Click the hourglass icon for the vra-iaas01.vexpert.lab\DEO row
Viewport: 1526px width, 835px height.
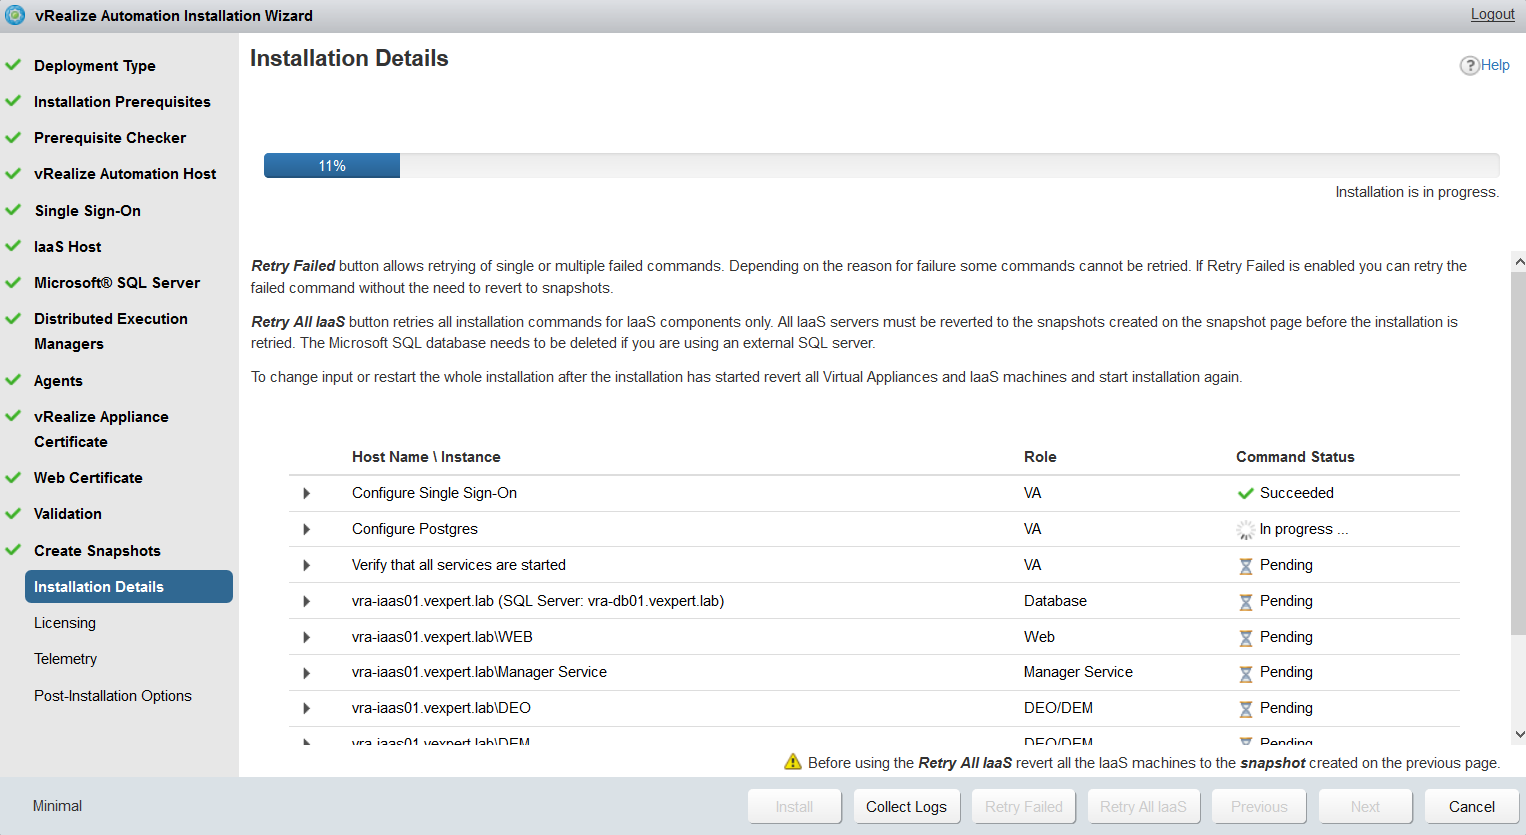click(x=1246, y=709)
